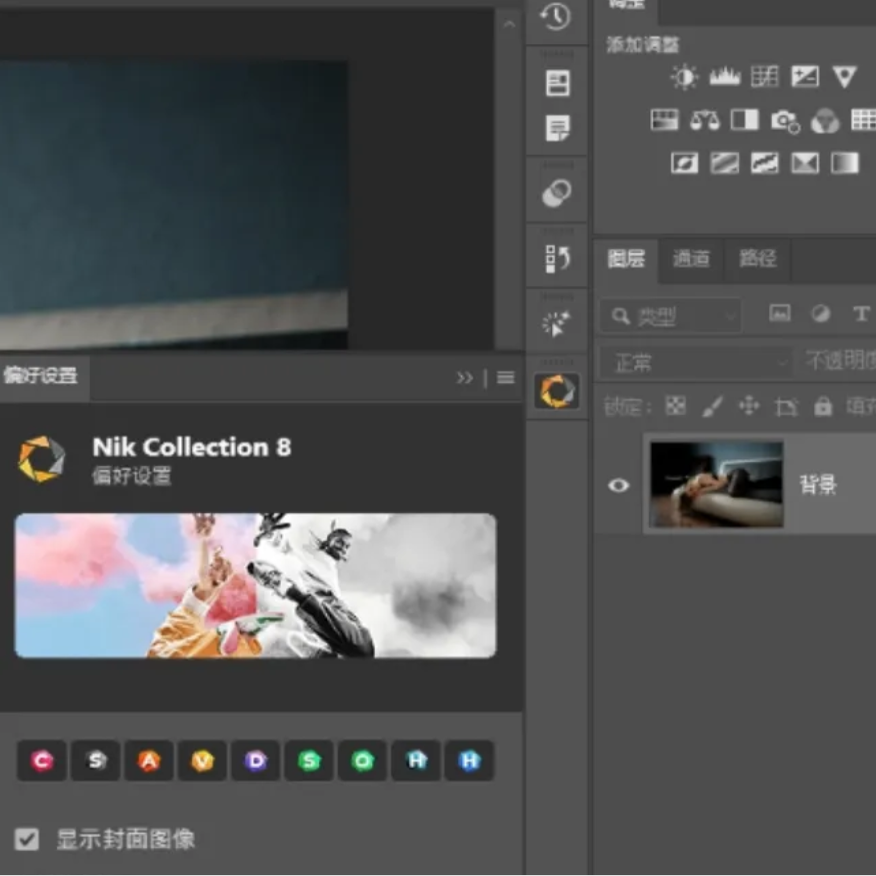Add a Channel Mixer adjustment (three circles)
The image size is (876, 876).
(x=825, y=121)
